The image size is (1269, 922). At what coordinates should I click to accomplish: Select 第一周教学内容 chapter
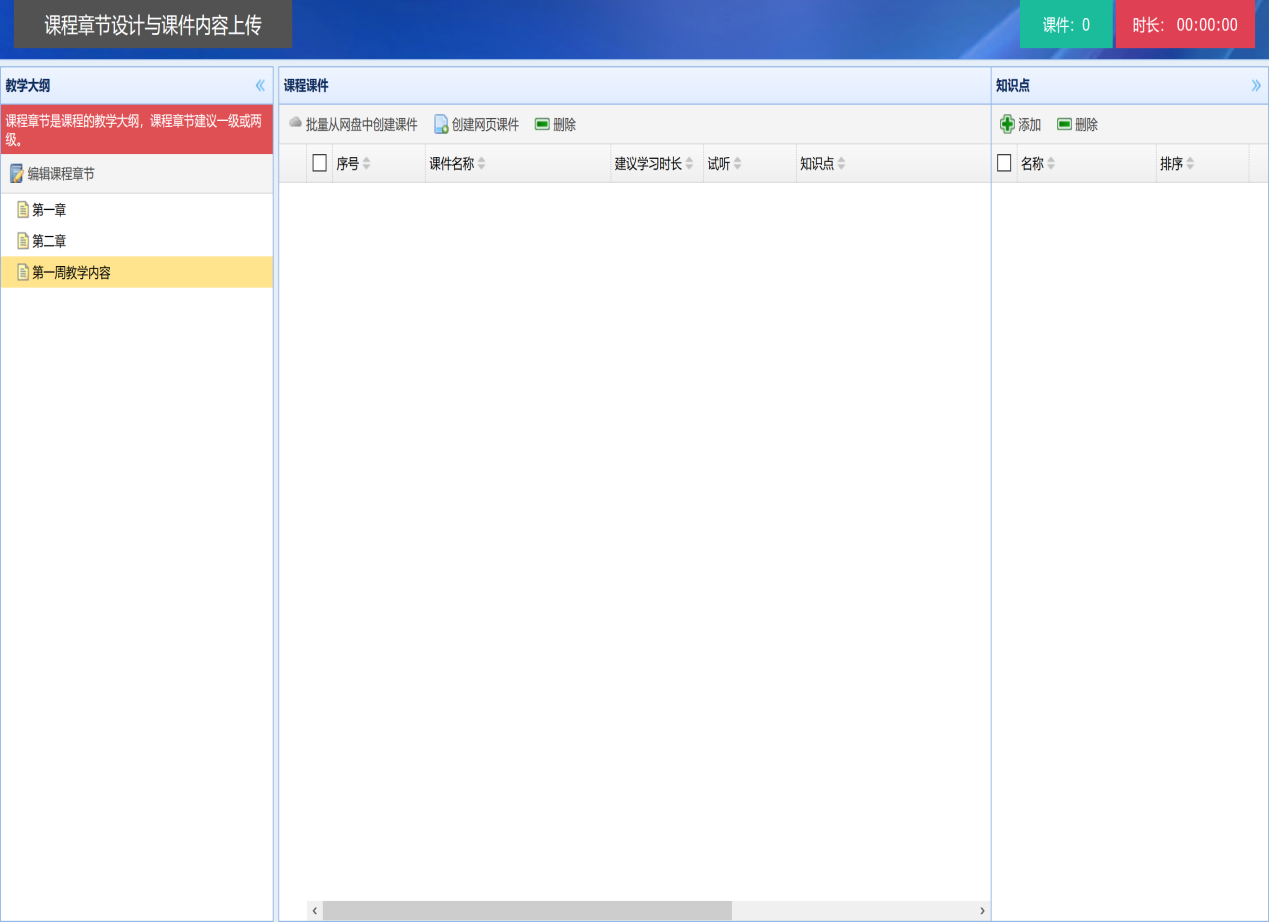71,272
